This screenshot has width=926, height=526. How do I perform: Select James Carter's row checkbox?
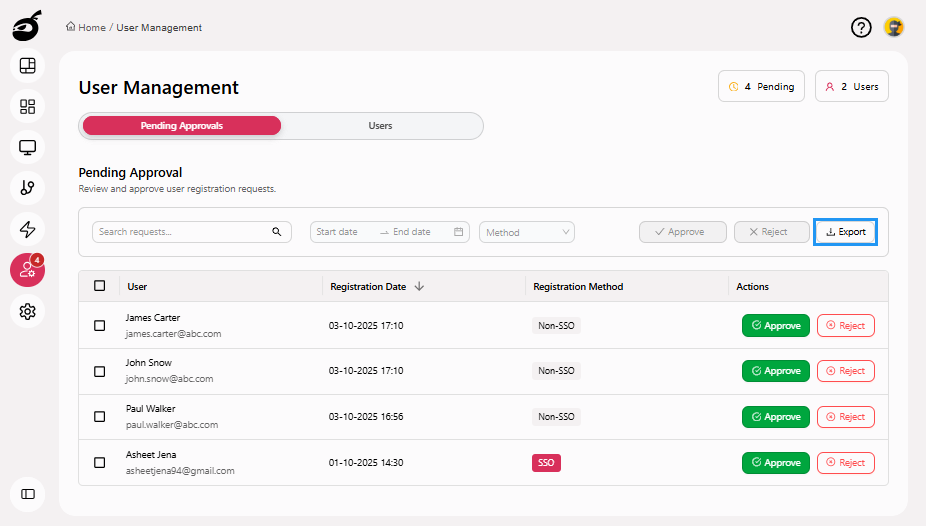[x=100, y=325]
